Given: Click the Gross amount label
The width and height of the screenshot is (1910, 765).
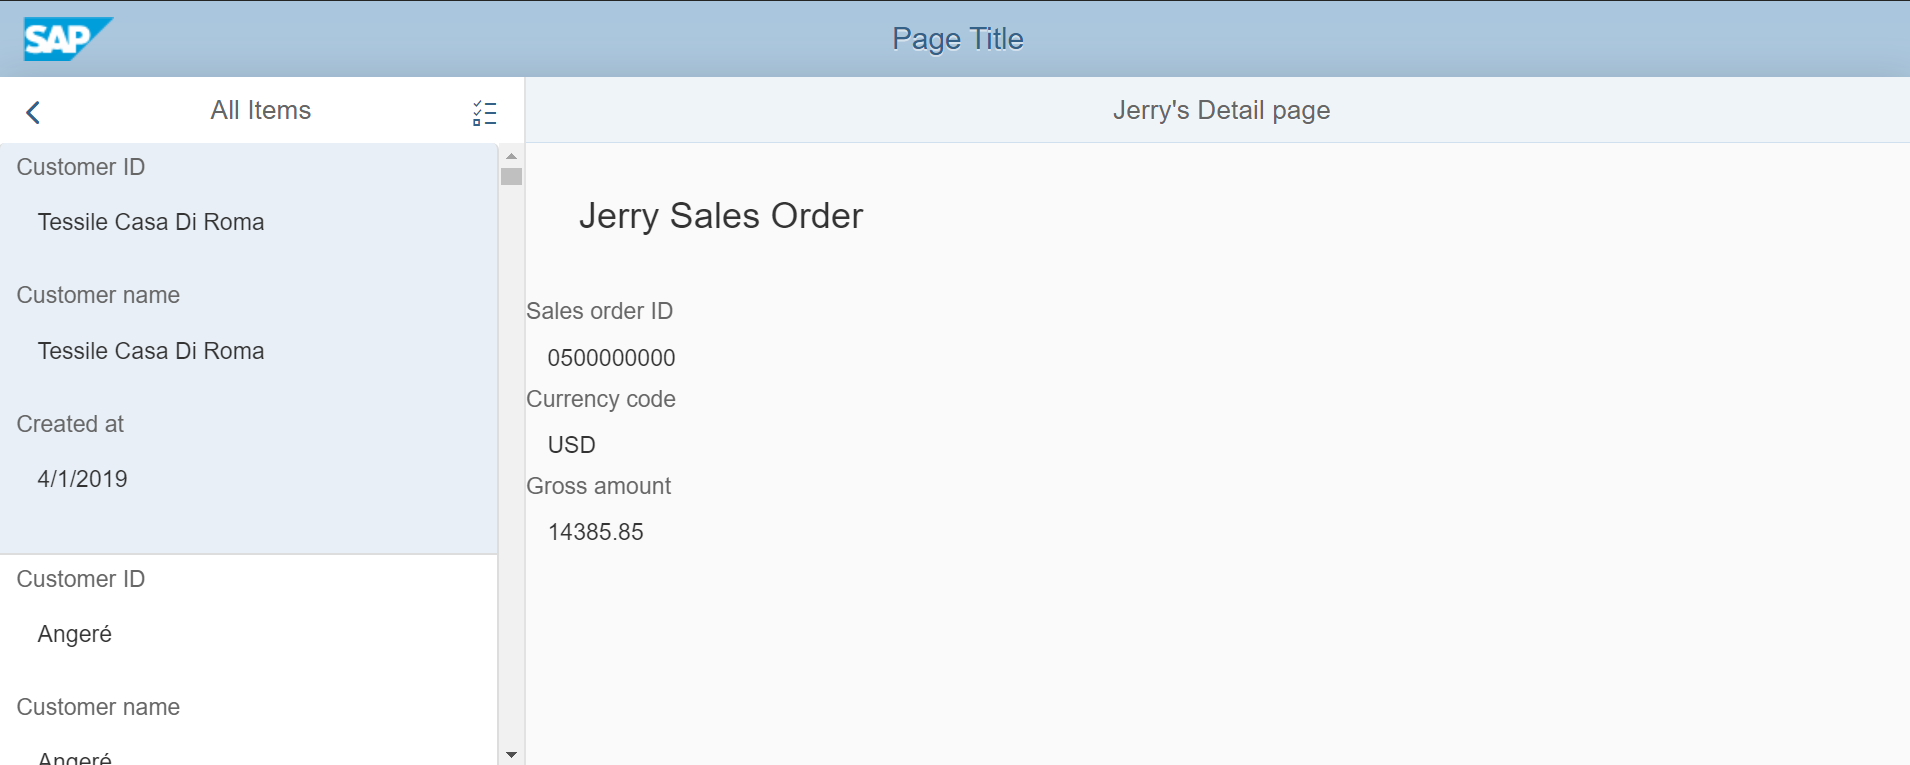Looking at the screenshot, I should 598,486.
